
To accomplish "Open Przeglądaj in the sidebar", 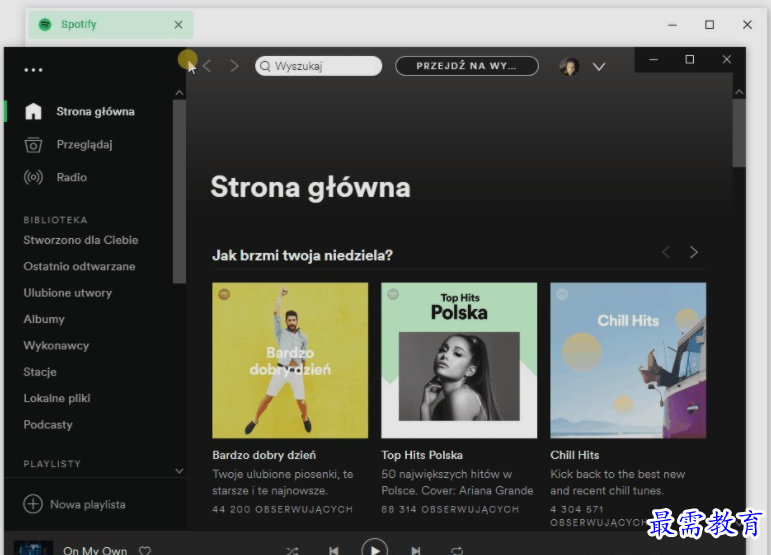I will [x=84, y=145].
